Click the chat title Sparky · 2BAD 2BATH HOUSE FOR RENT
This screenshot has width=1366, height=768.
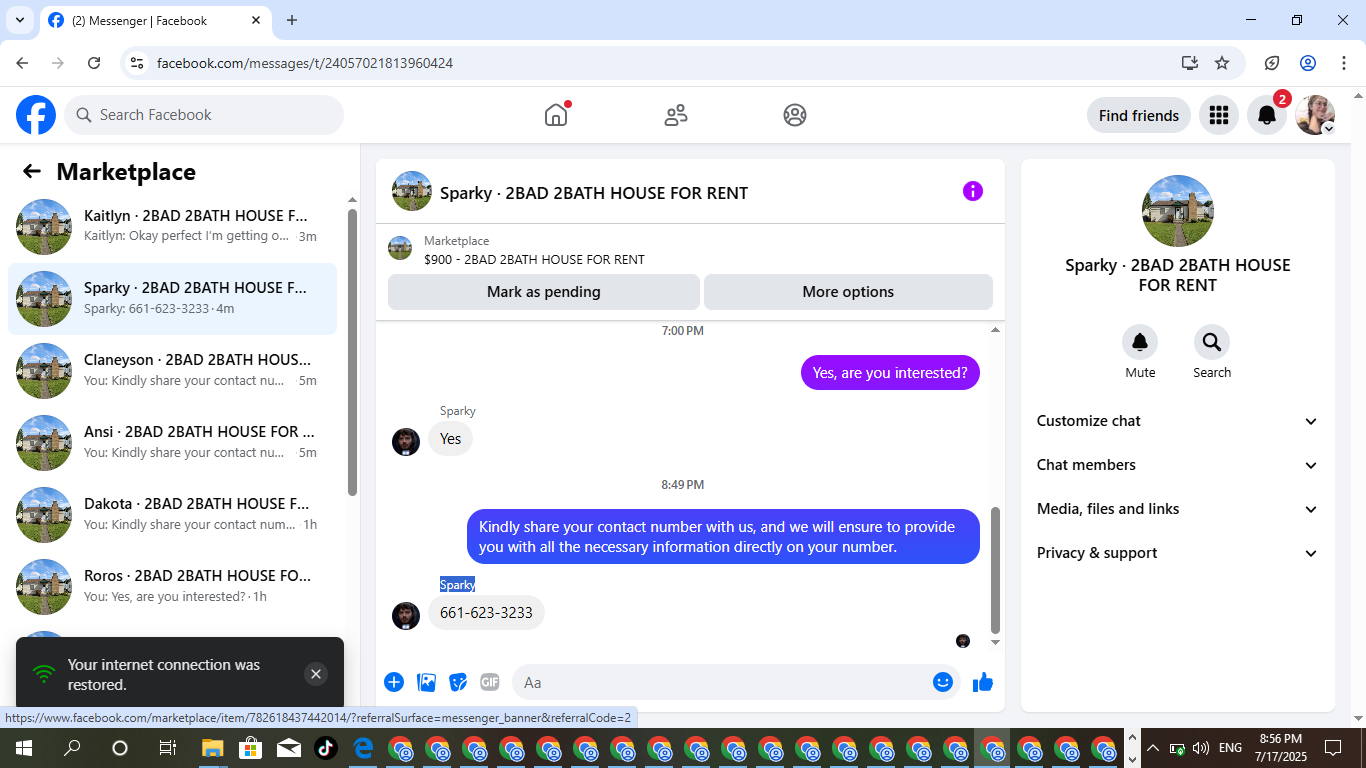click(x=594, y=193)
